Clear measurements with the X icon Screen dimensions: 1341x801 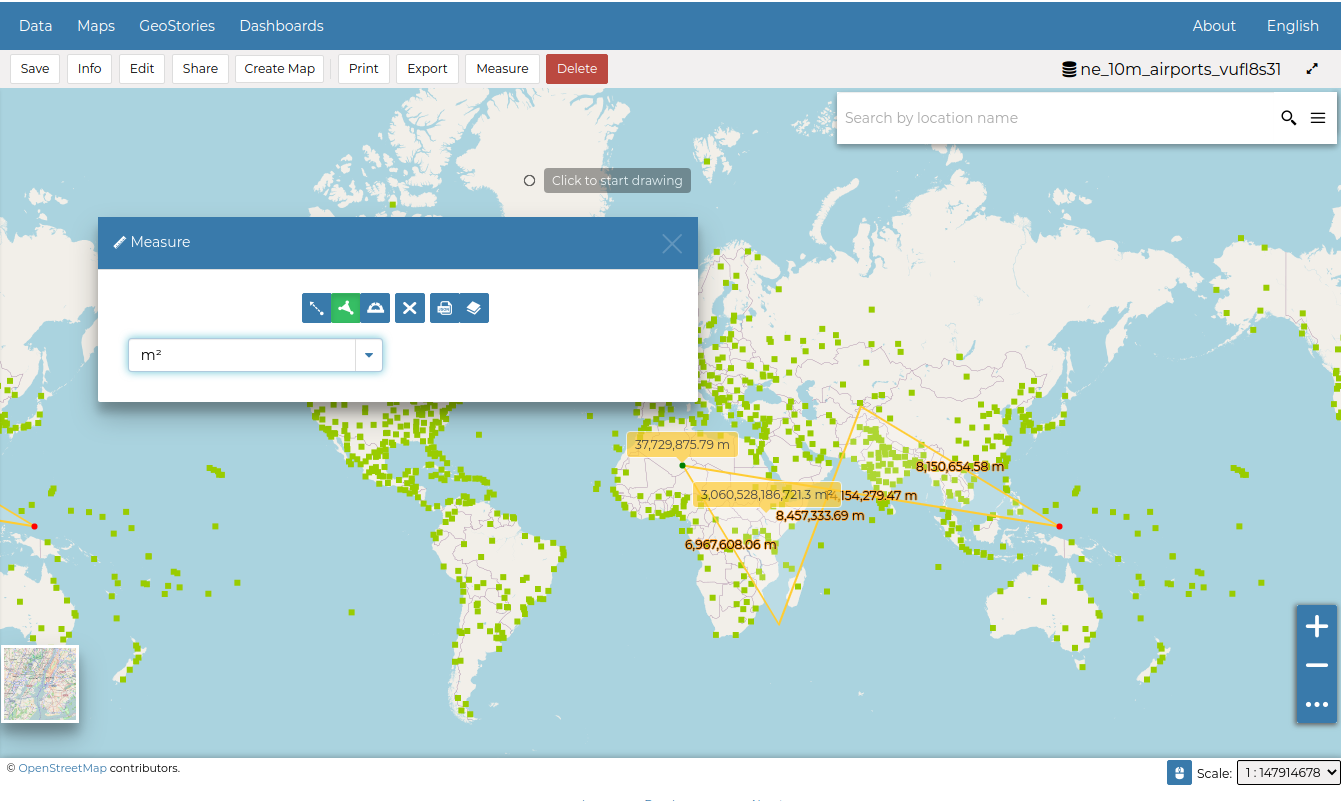pyautogui.click(x=409, y=308)
